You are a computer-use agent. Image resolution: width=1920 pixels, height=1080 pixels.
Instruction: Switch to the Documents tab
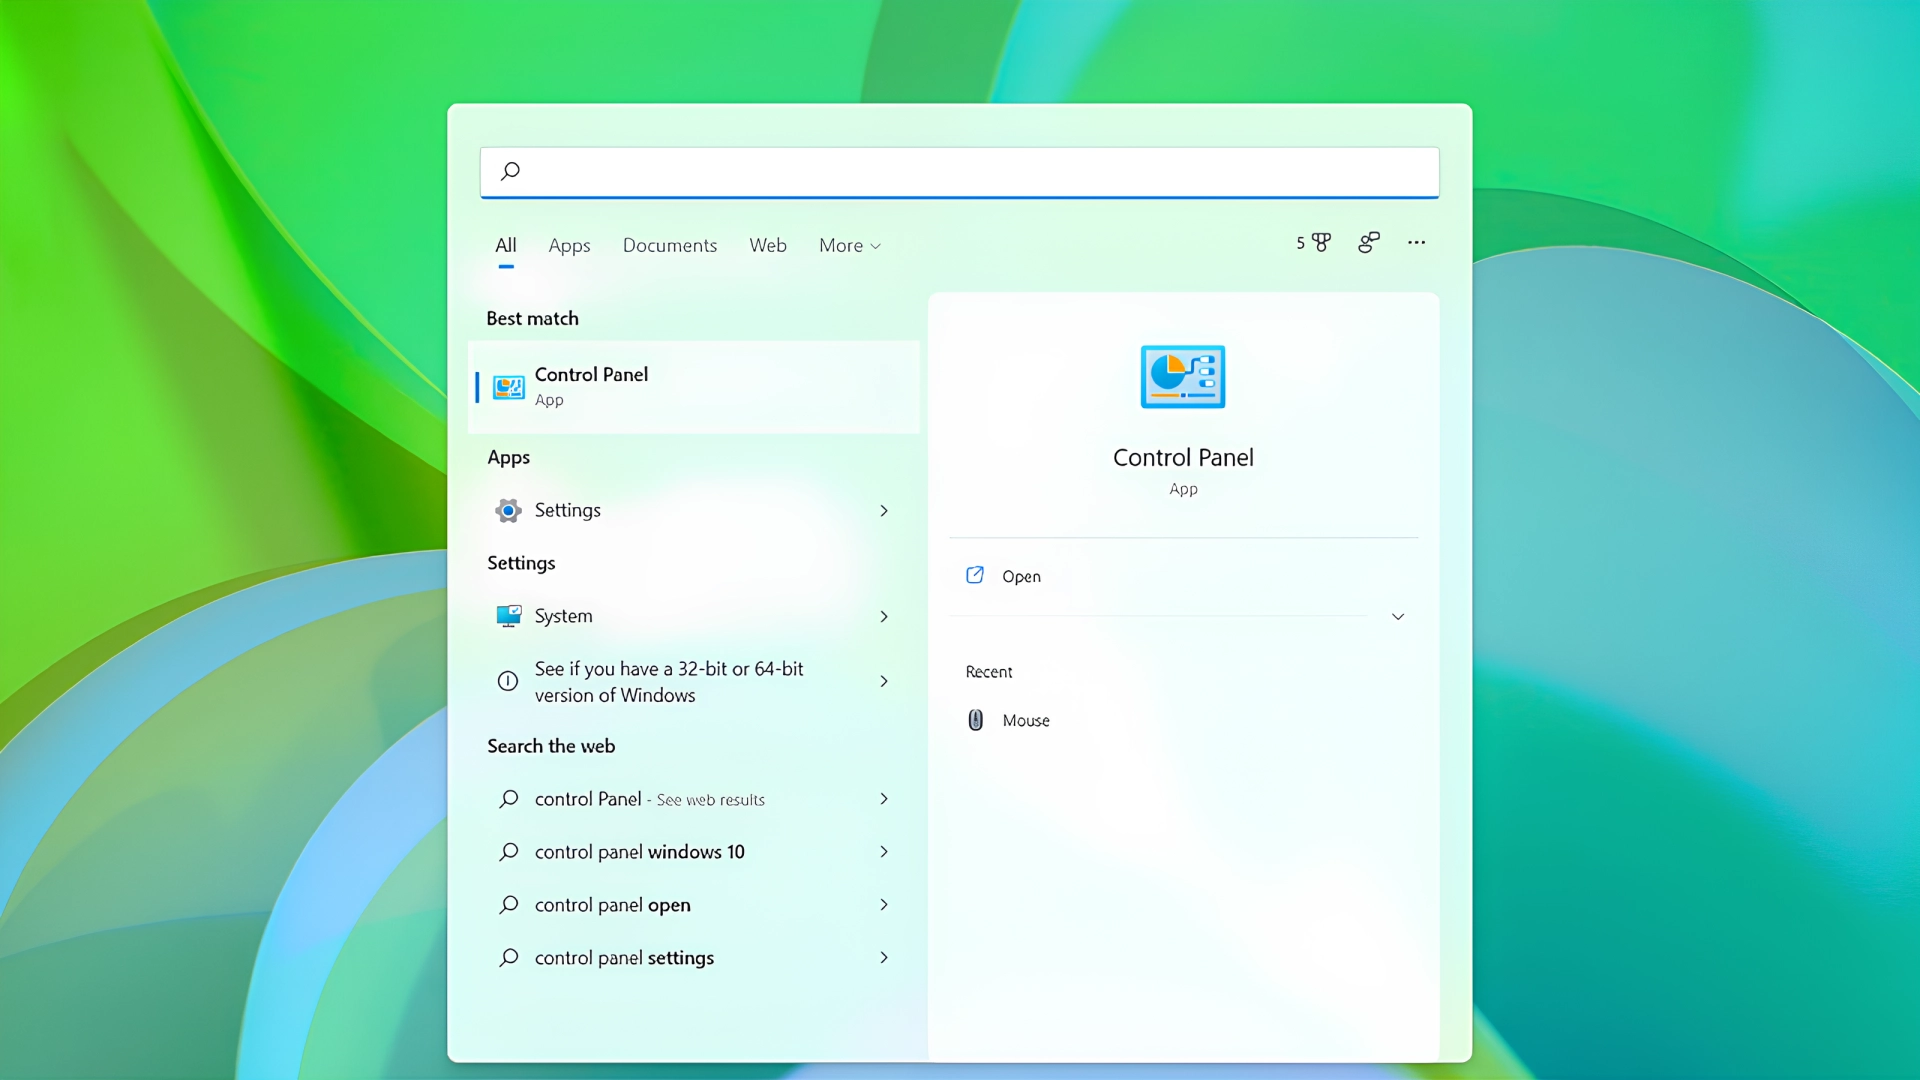(670, 246)
